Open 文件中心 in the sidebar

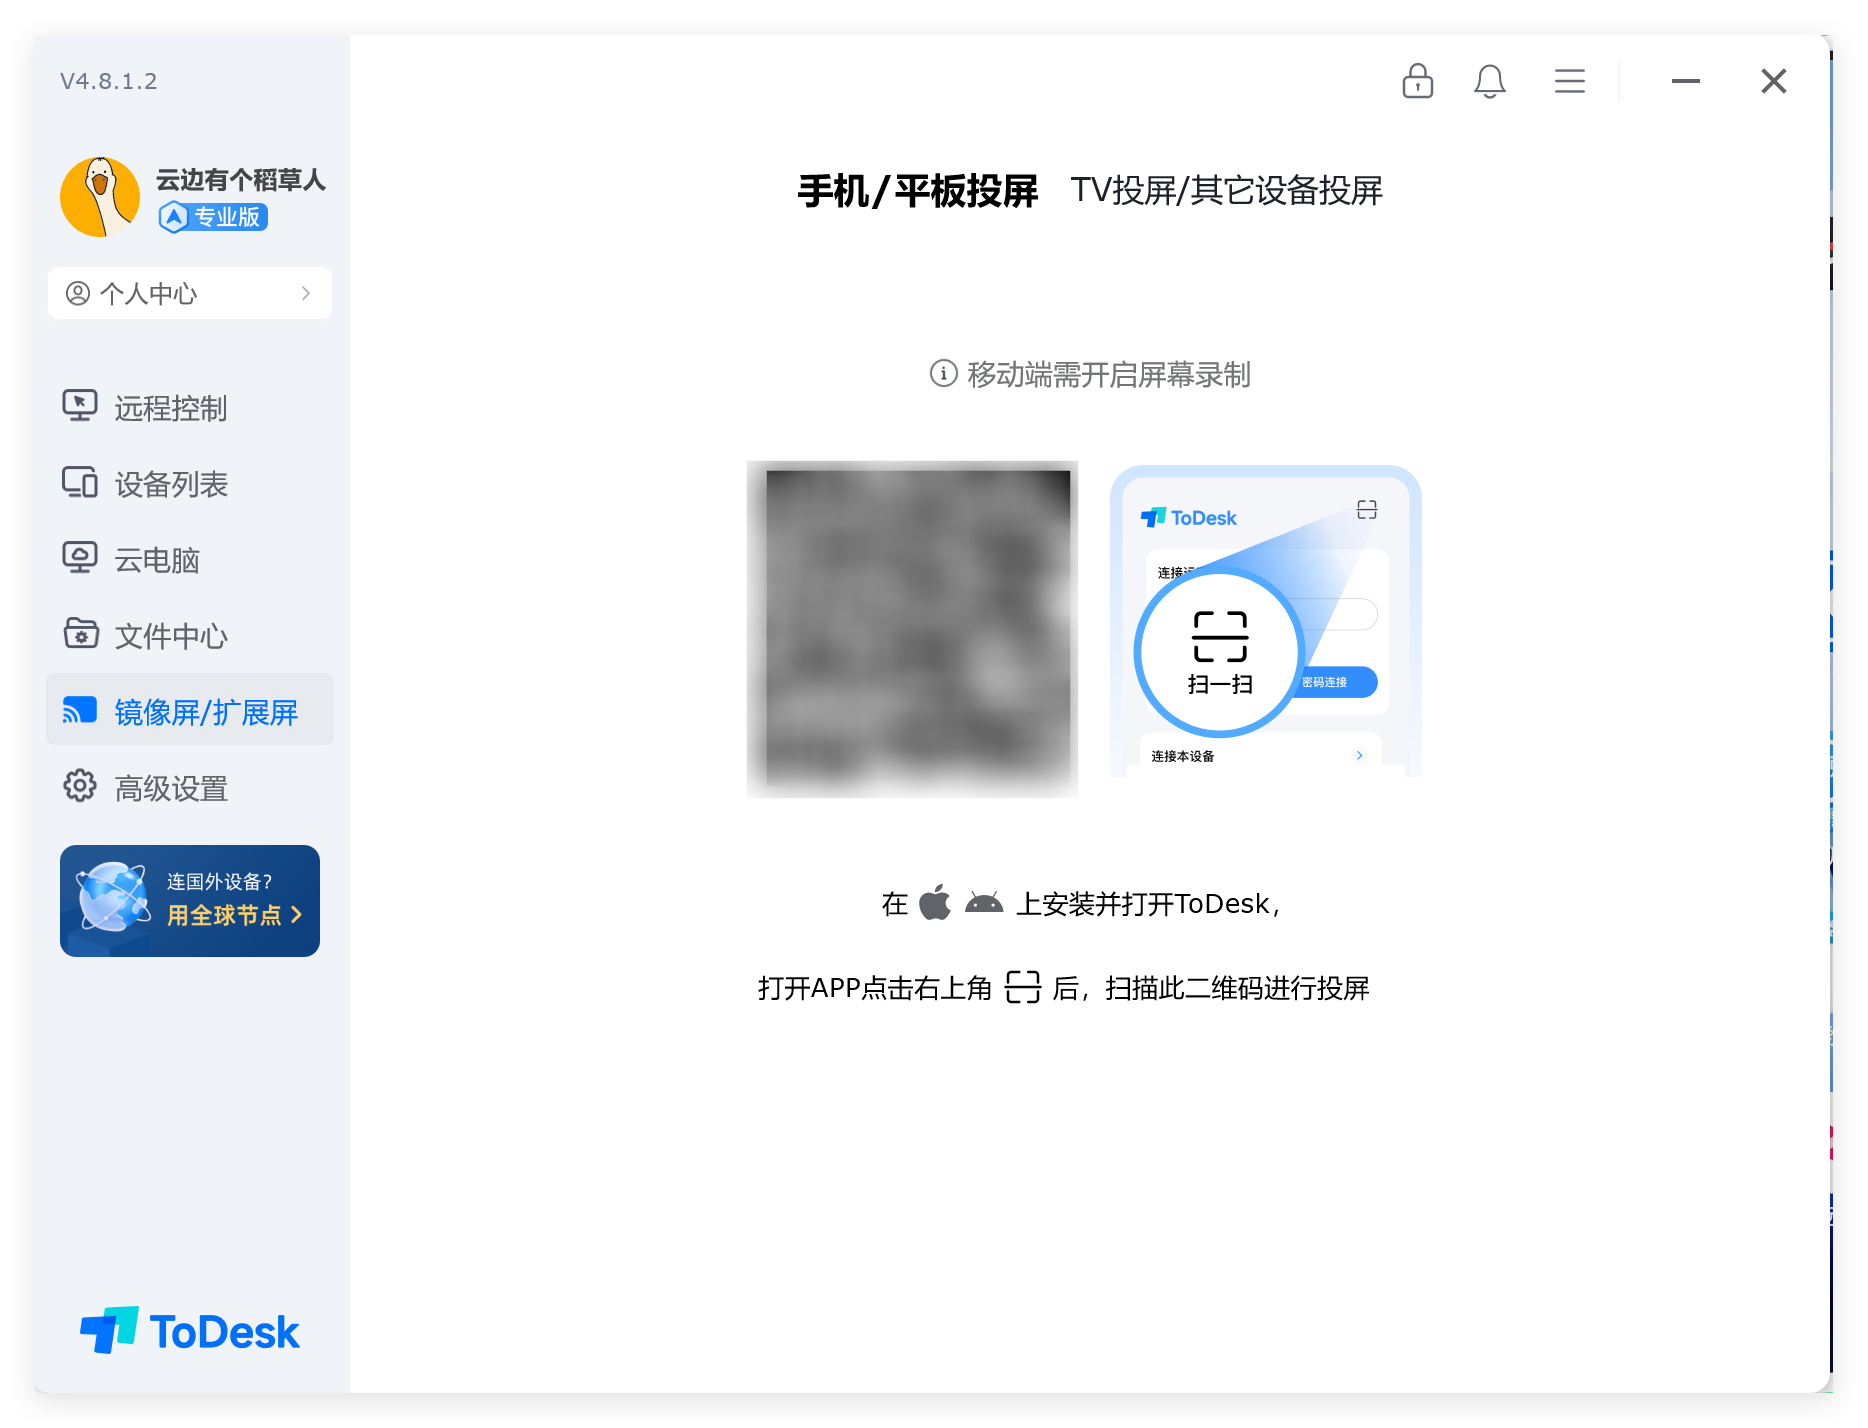tap(190, 635)
